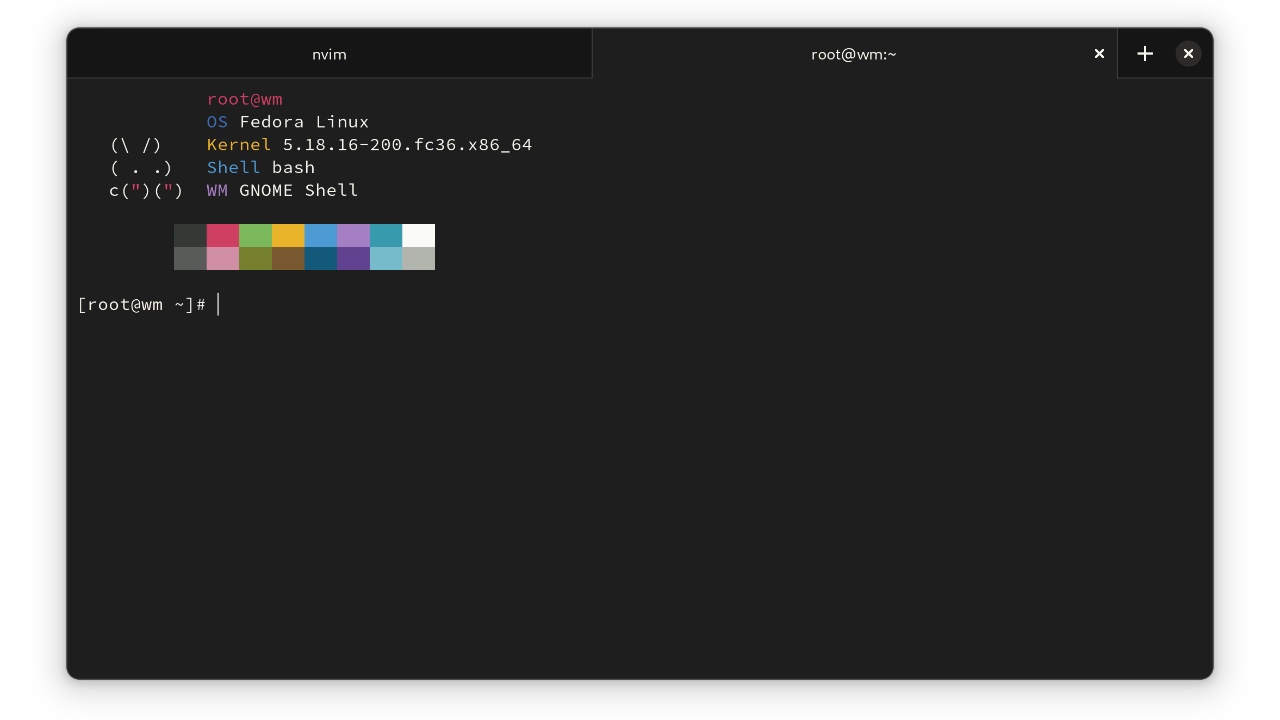Click the dark purple color block
1280x720 pixels.
353,258
